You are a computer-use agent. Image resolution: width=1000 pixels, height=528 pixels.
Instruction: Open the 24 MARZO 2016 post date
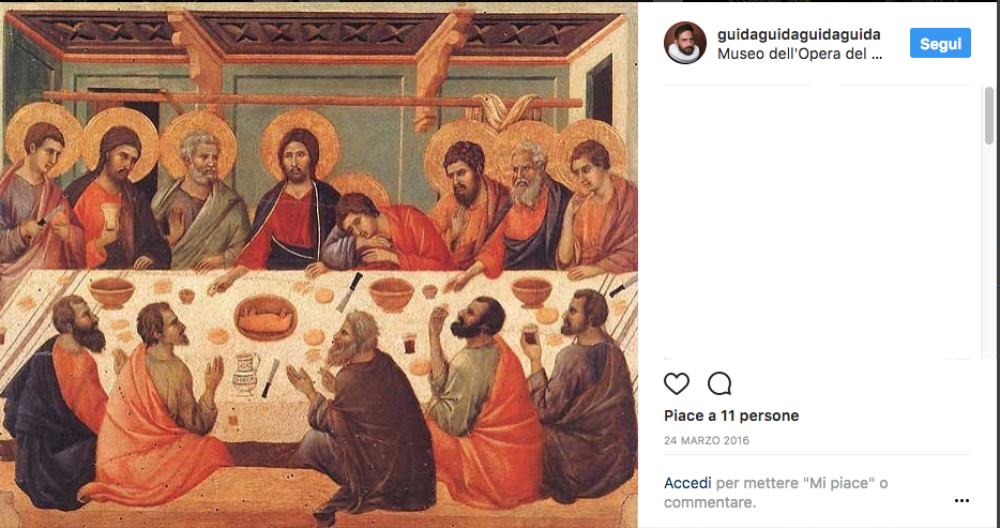pyautogui.click(x=707, y=441)
